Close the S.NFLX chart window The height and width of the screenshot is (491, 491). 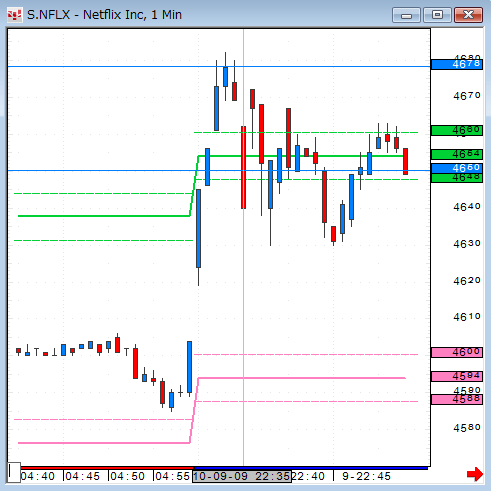click(468, 15)
